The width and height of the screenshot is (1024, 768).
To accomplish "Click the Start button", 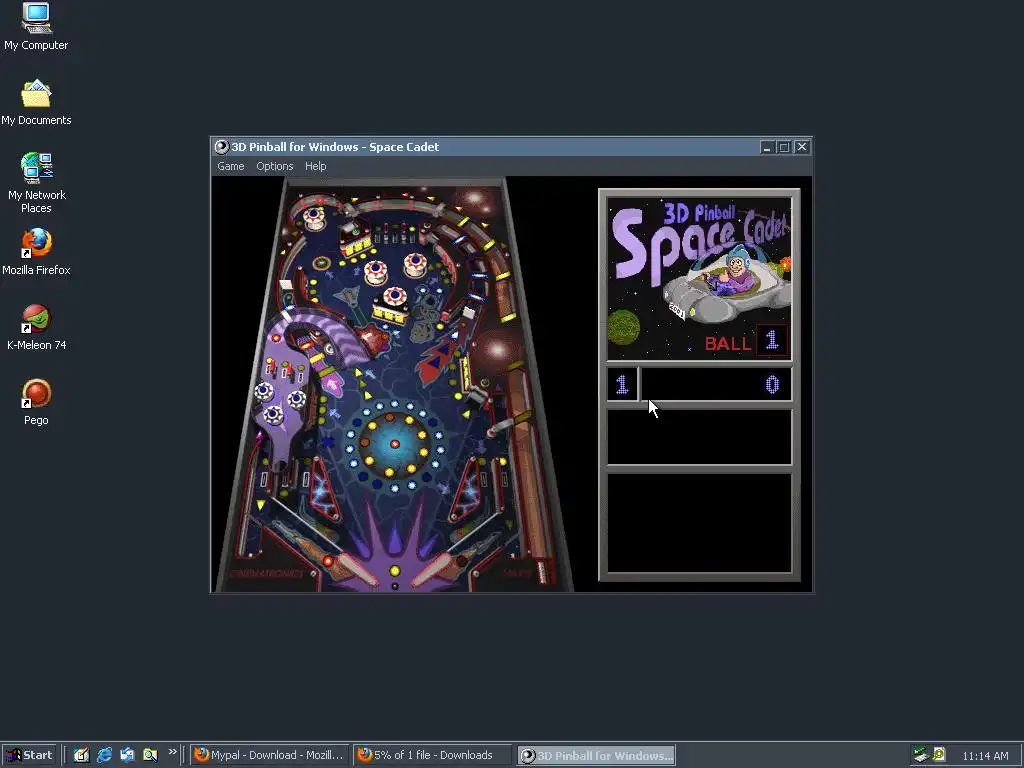I will click(29, 755).
